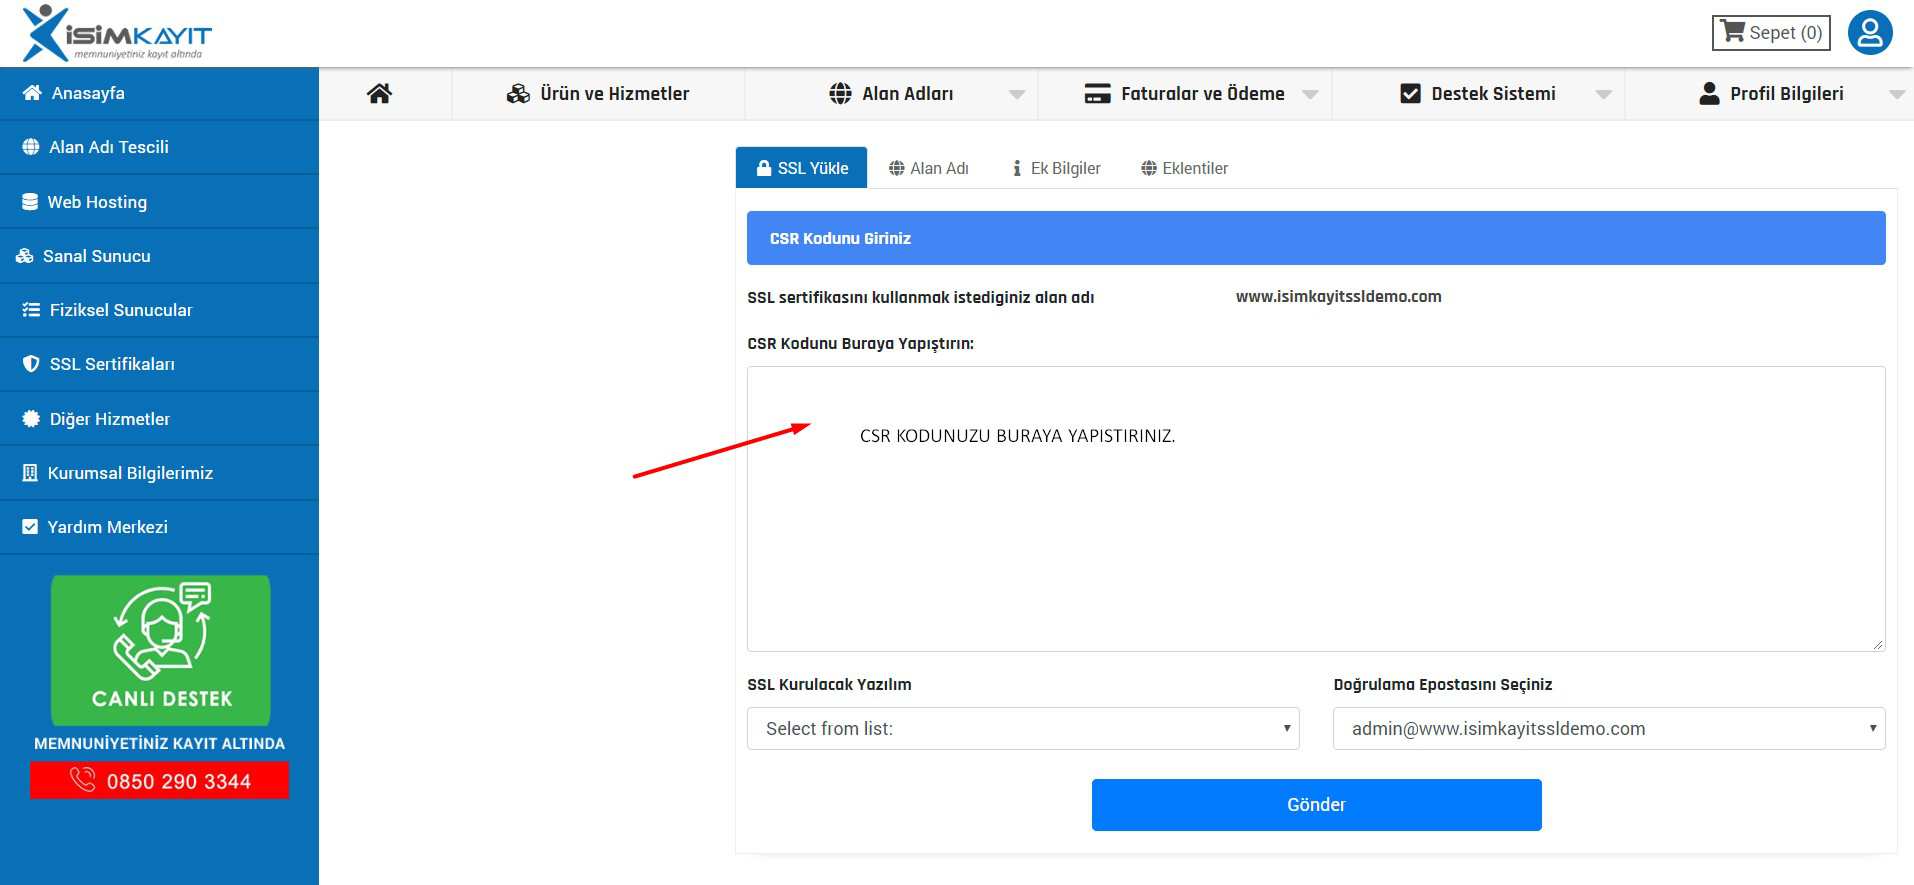Screen dimensions: 1914x885
Task: Select the SSL Yükle tab
Action: 802,168
